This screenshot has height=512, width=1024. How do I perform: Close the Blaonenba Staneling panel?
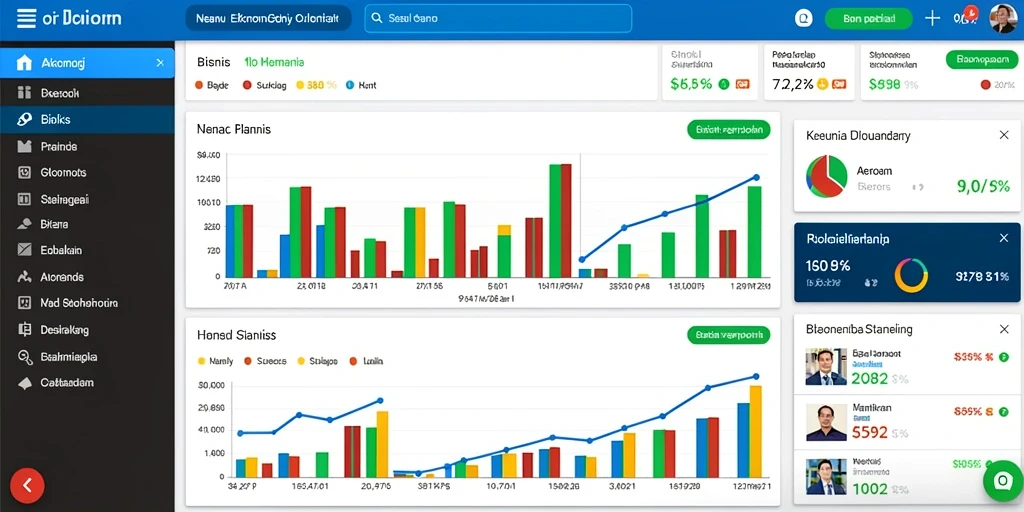(1004, 329)
